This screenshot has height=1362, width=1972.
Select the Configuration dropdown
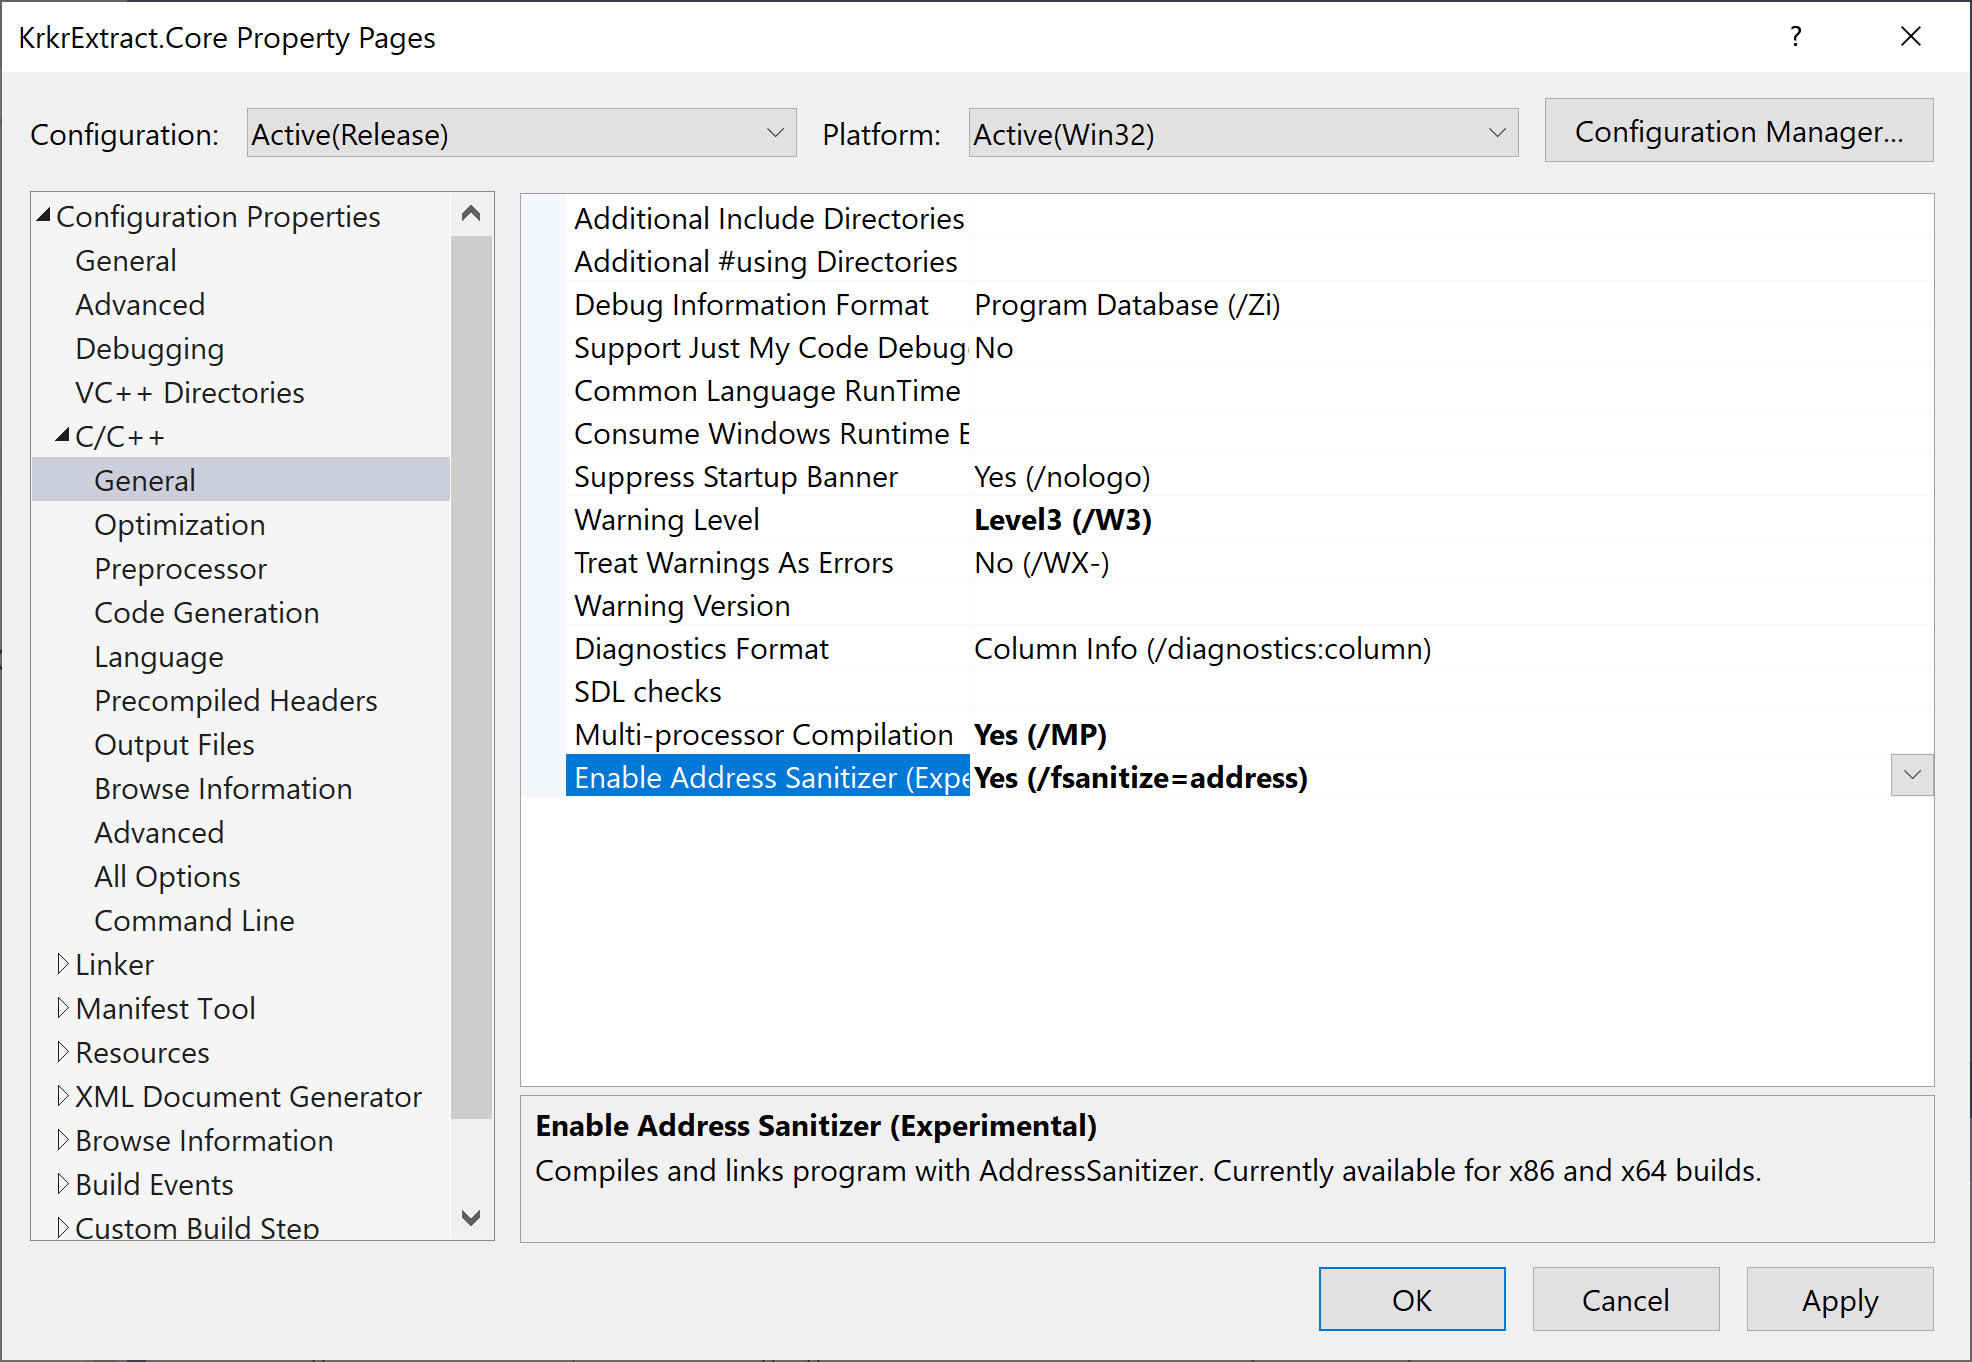pyautogui.click(x=520, y=132)
